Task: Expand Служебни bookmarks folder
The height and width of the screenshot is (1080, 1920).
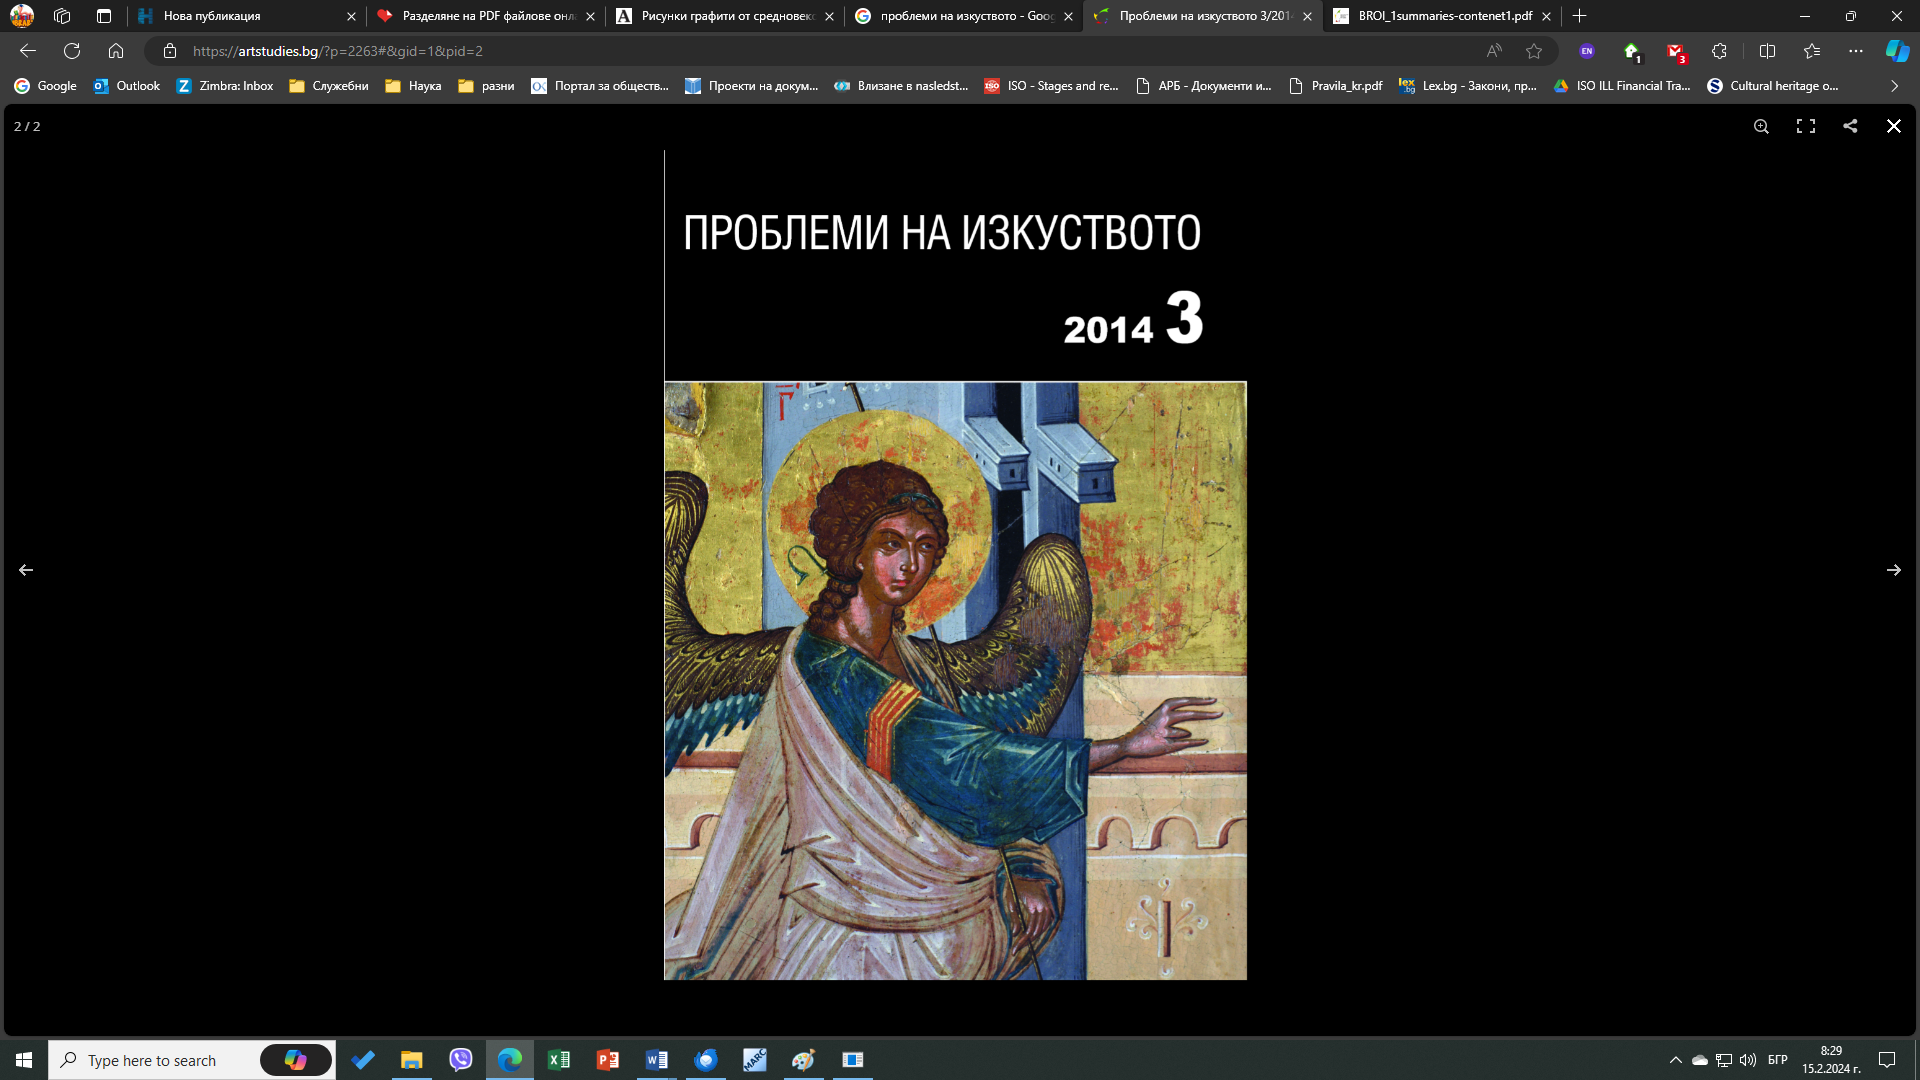Action: click(x=329, y=86)
